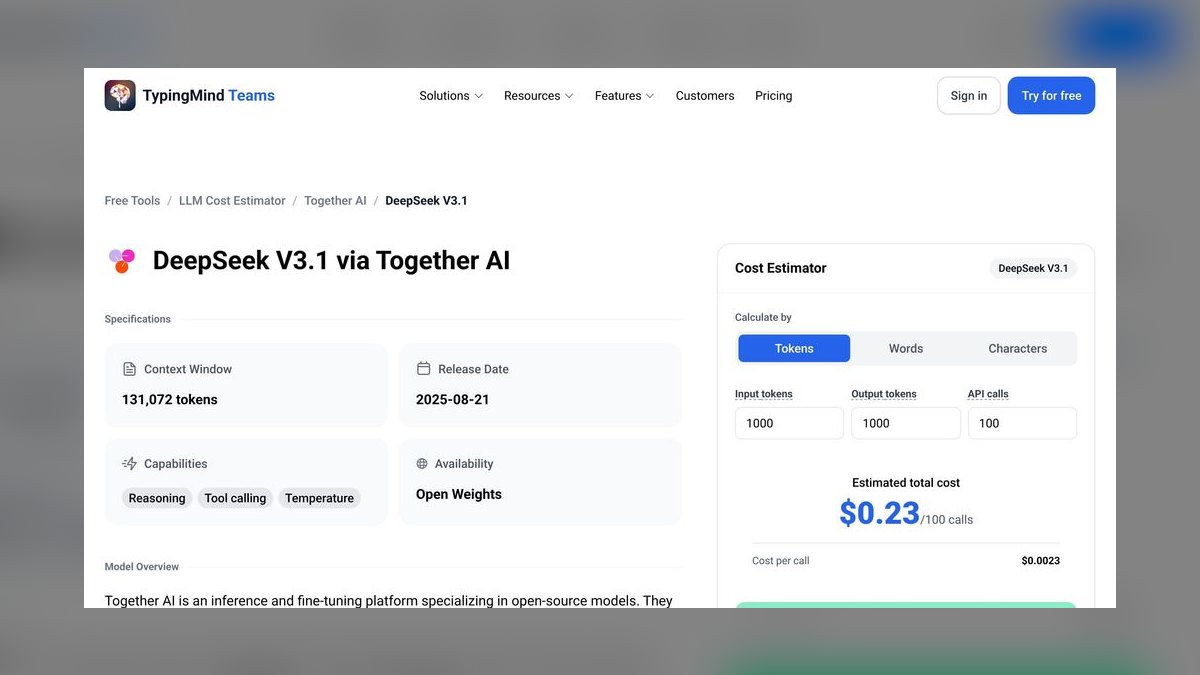
Task: Click the Sign in button
Action: pos(969,96)
